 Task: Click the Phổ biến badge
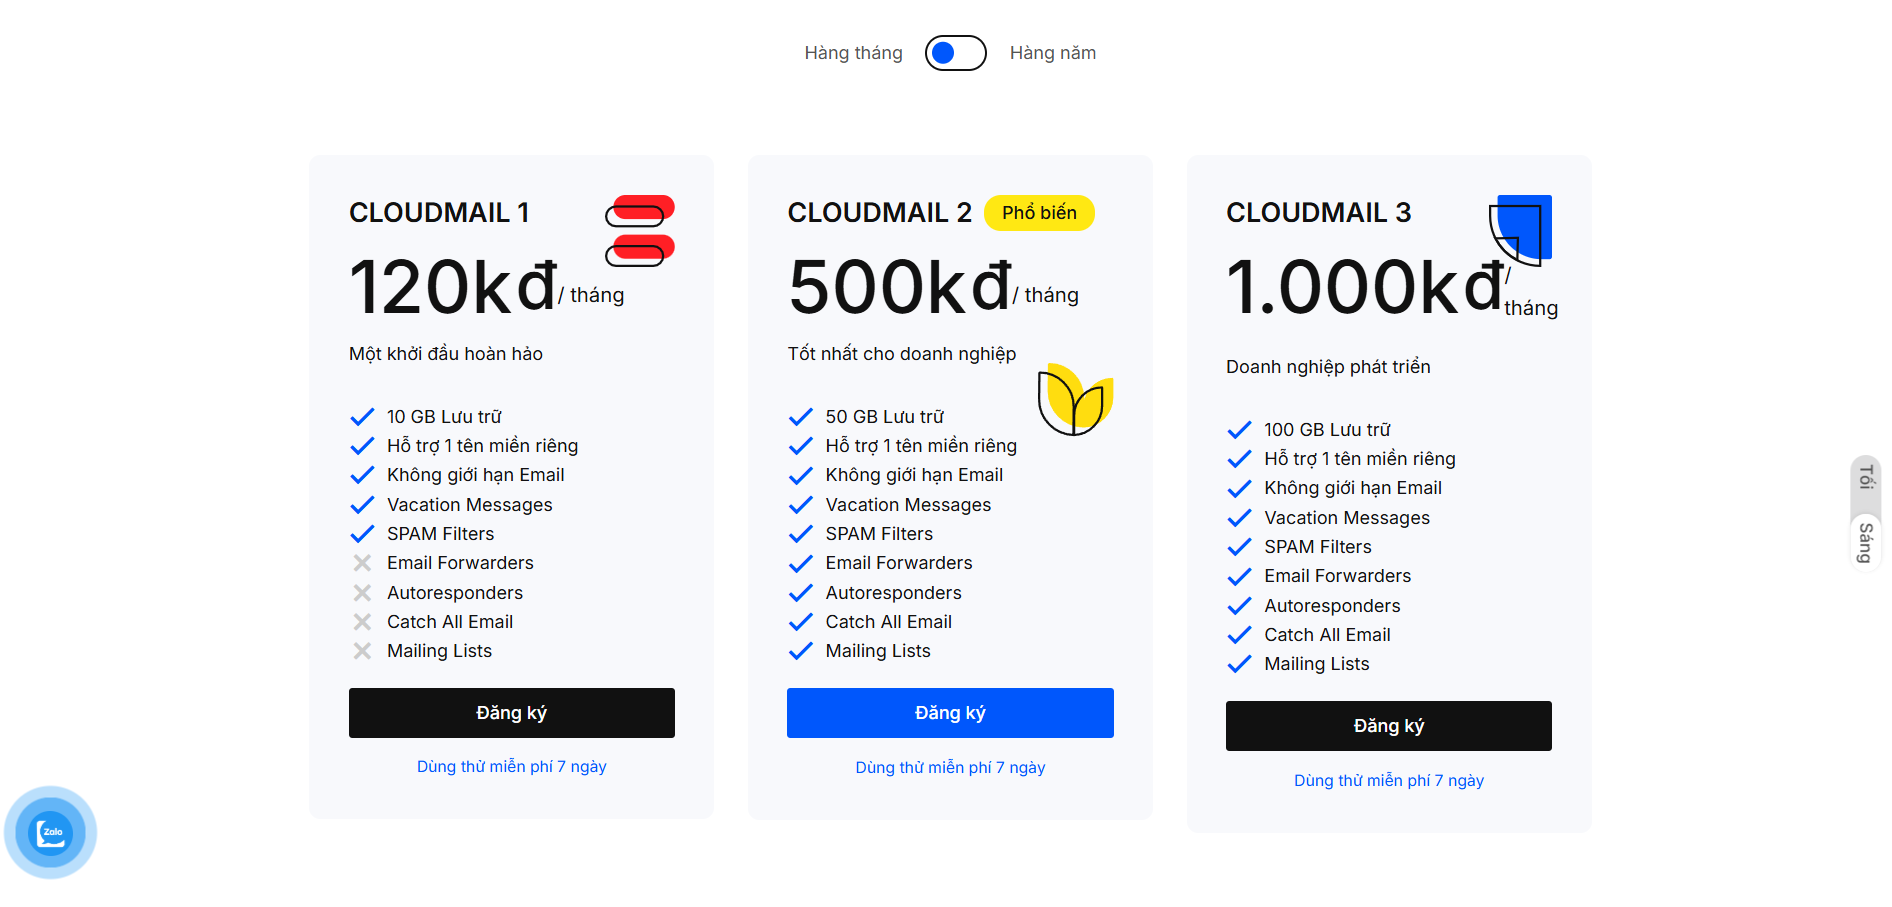point(1039,213)
